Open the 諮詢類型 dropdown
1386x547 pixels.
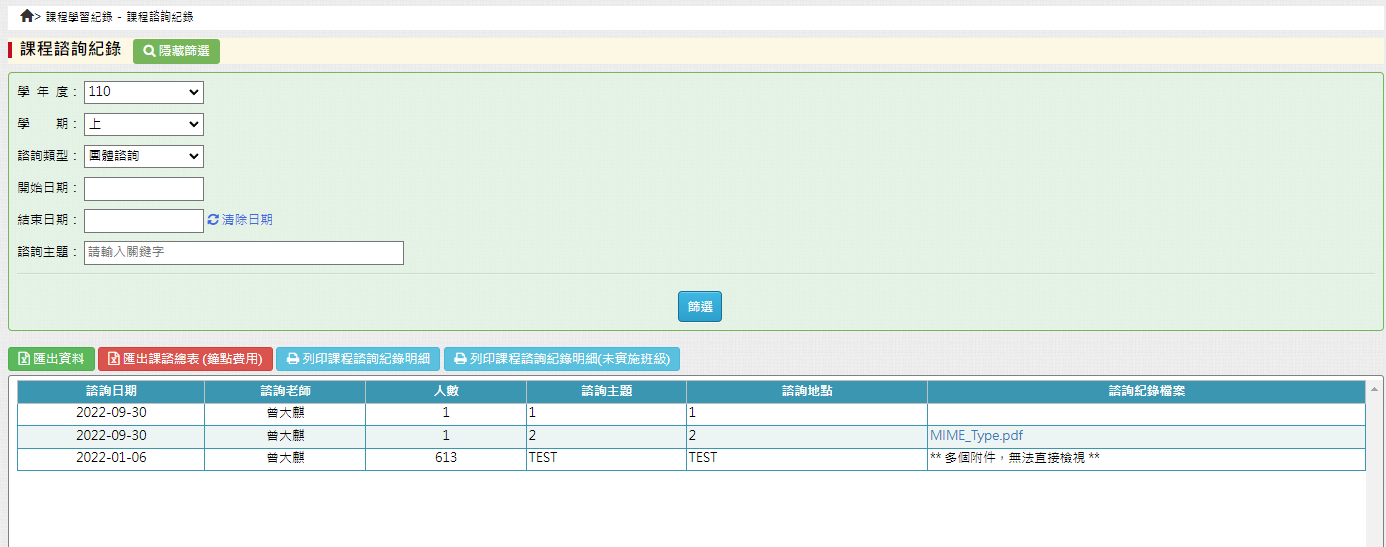(x=143, y=156)
